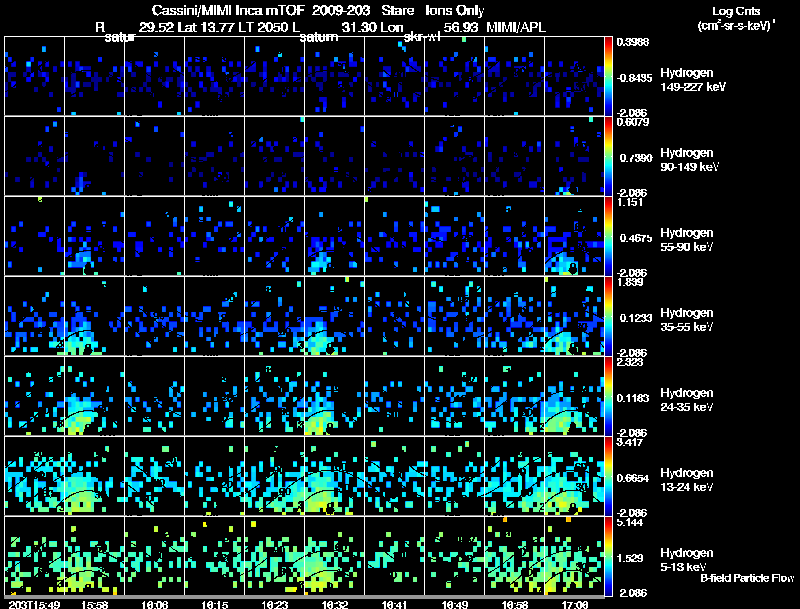Pick the color bar for Hydrogen 5-13 keV
The height and width of the screenshot is (609, 800).
(608, 556)
